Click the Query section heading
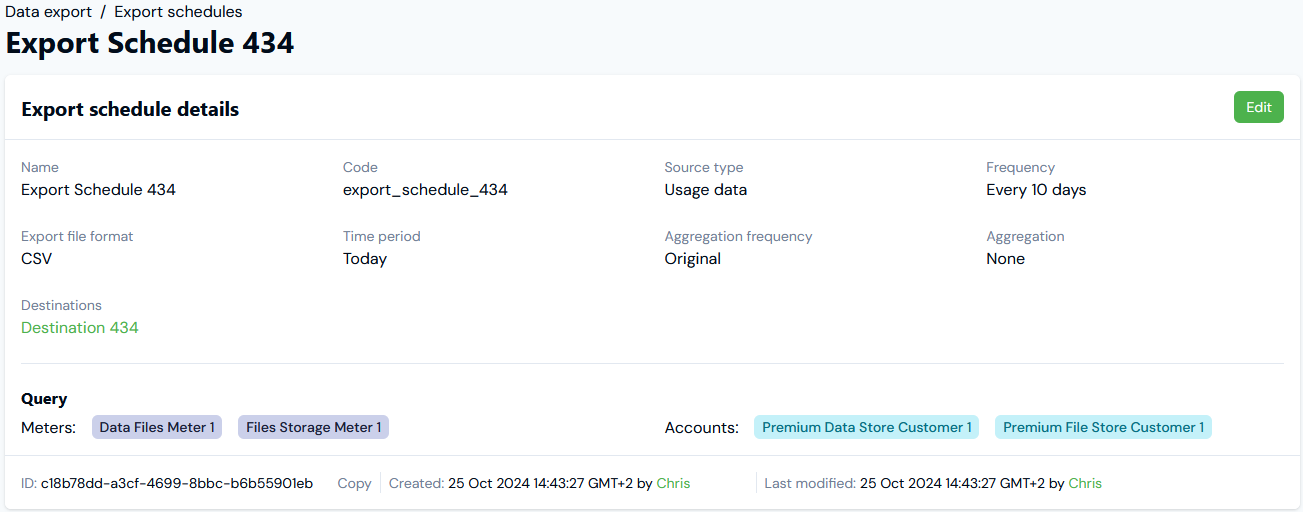1303x512 pixels. (44, 399)
